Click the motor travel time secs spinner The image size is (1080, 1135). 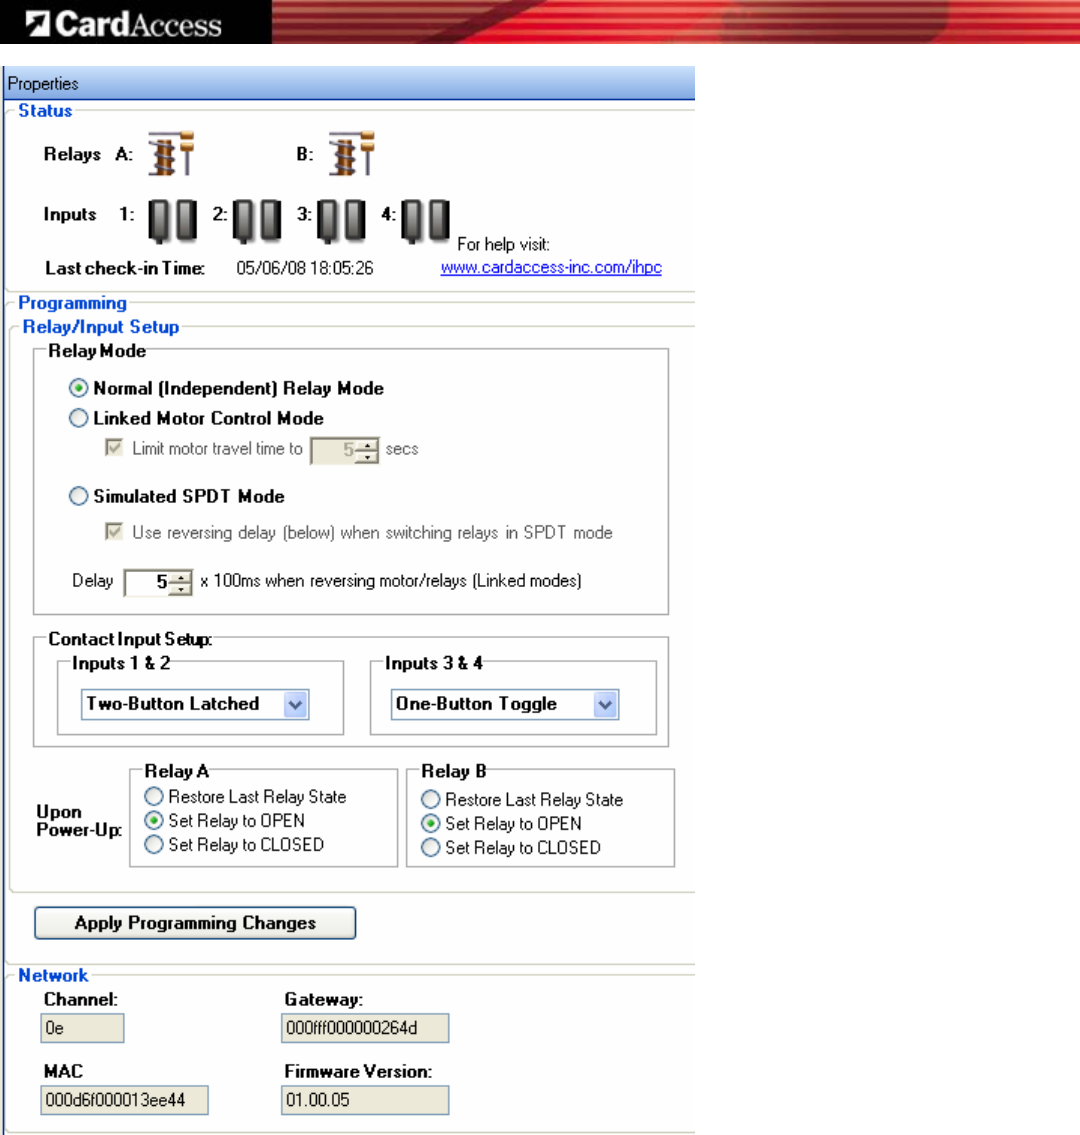pos(368,451)
